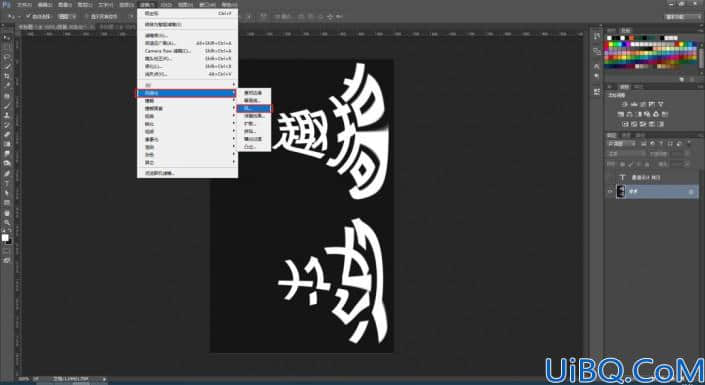Choose Camera Raw Filter menu item
Image resolution: width=705 pixels, height=385 pixels.
[187, 51]
